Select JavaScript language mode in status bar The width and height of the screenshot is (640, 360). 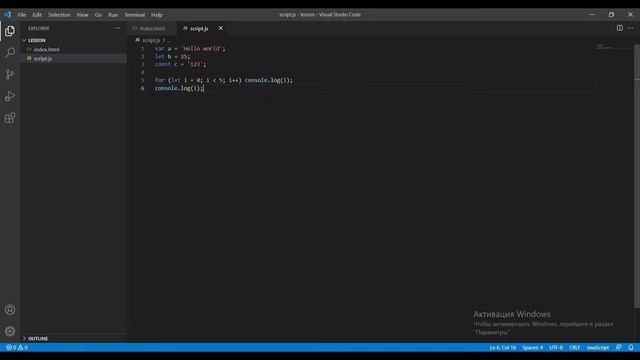click(x=598, y=347)
